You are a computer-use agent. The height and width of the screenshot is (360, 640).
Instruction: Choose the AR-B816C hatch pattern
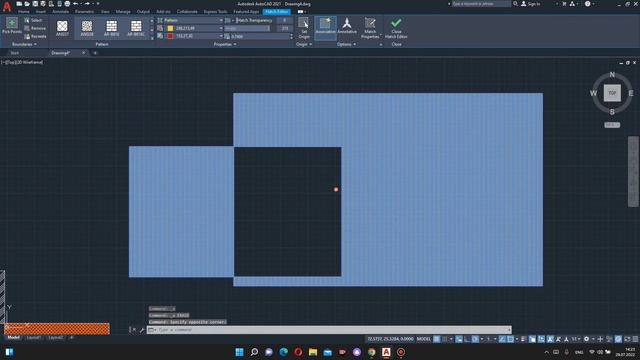coord(136,28)
